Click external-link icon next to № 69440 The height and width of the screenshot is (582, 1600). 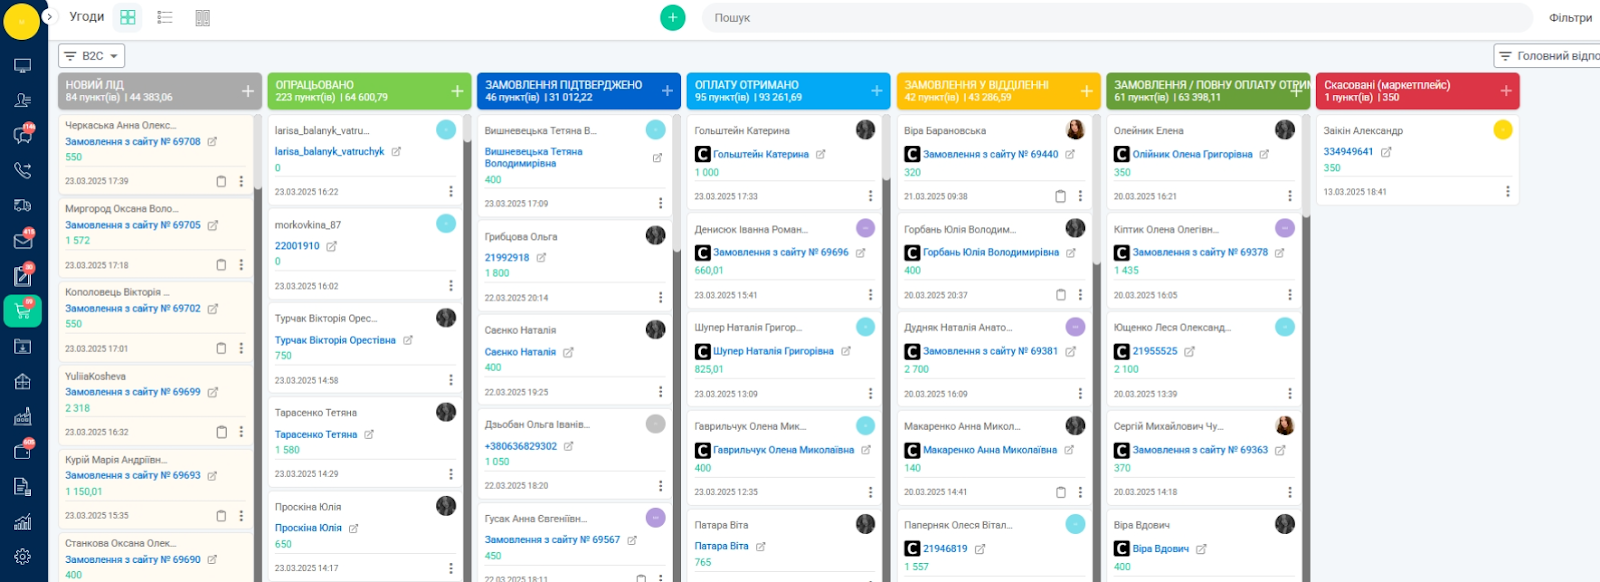(x=1070, y=154)
